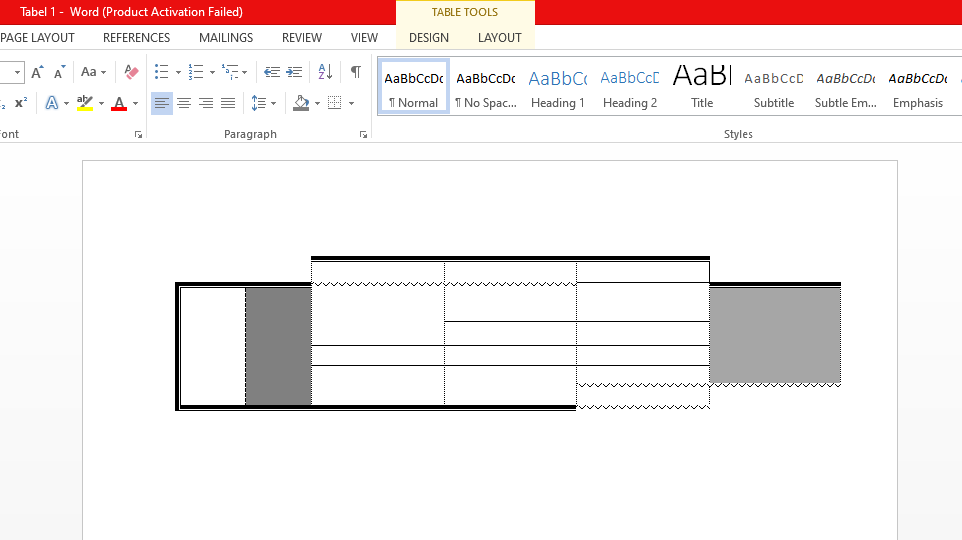Open Table Tools Layout tab
The width and height of the screenshot is (962, 540).
click(499, 38)
